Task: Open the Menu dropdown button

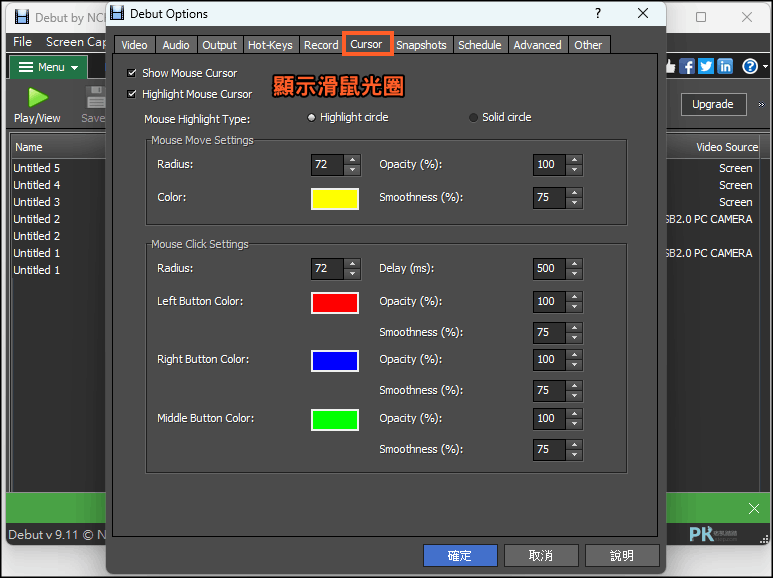Action: [48, 67]
